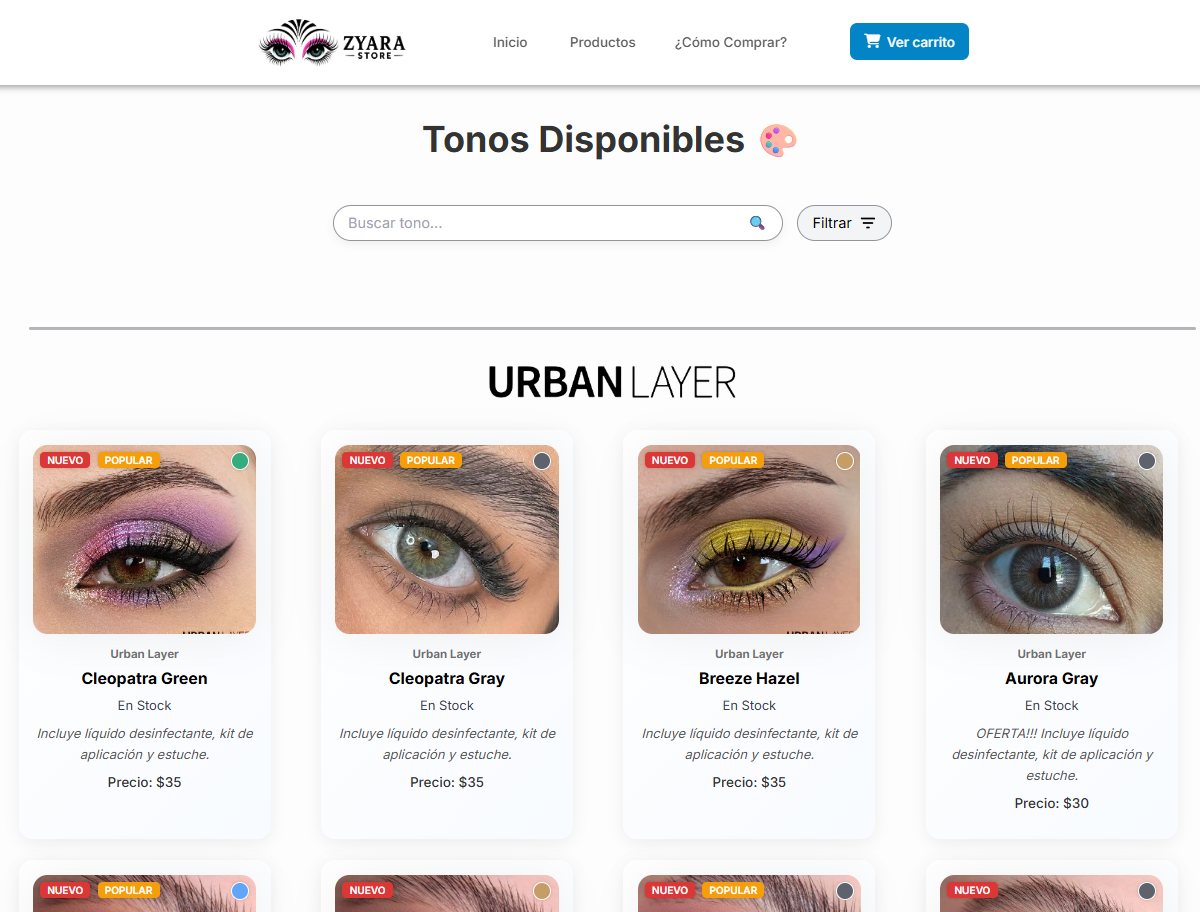Open the Filtrar filter options
The height and width of the screenshot is (912, 1200).
pyautogui.click(x=844, y=223)
